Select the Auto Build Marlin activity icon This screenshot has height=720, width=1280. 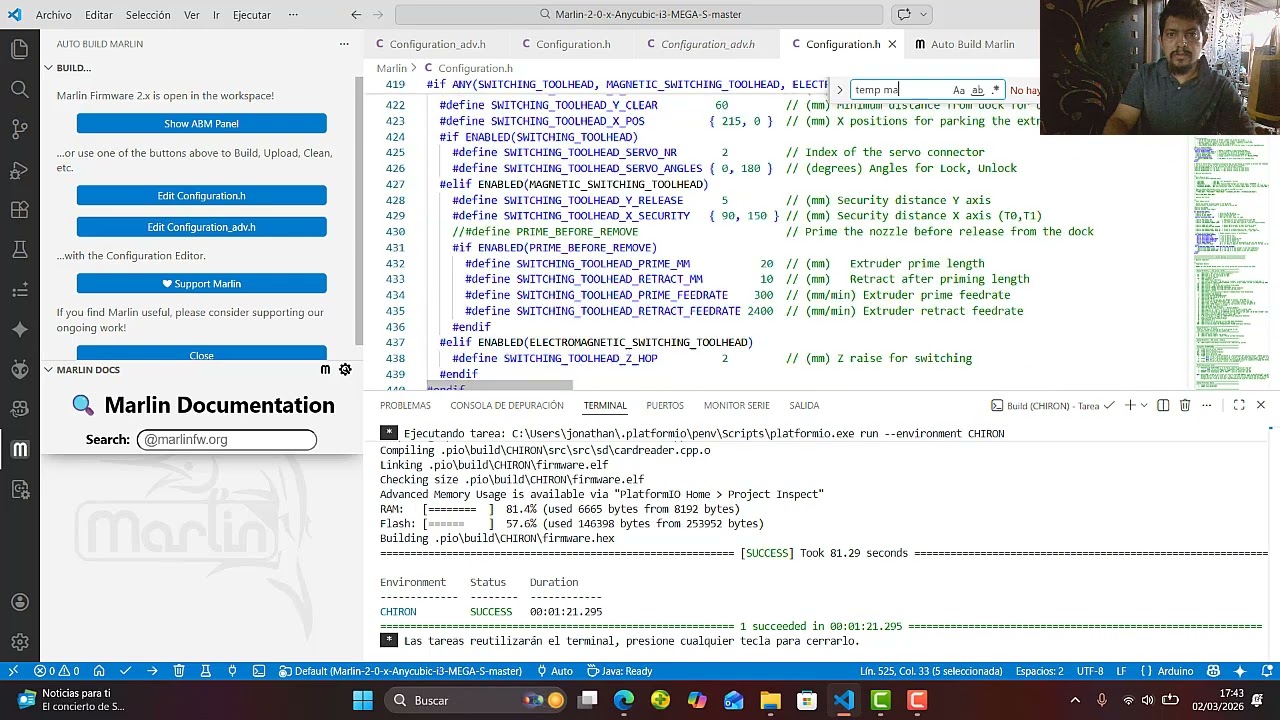[20, 449]
